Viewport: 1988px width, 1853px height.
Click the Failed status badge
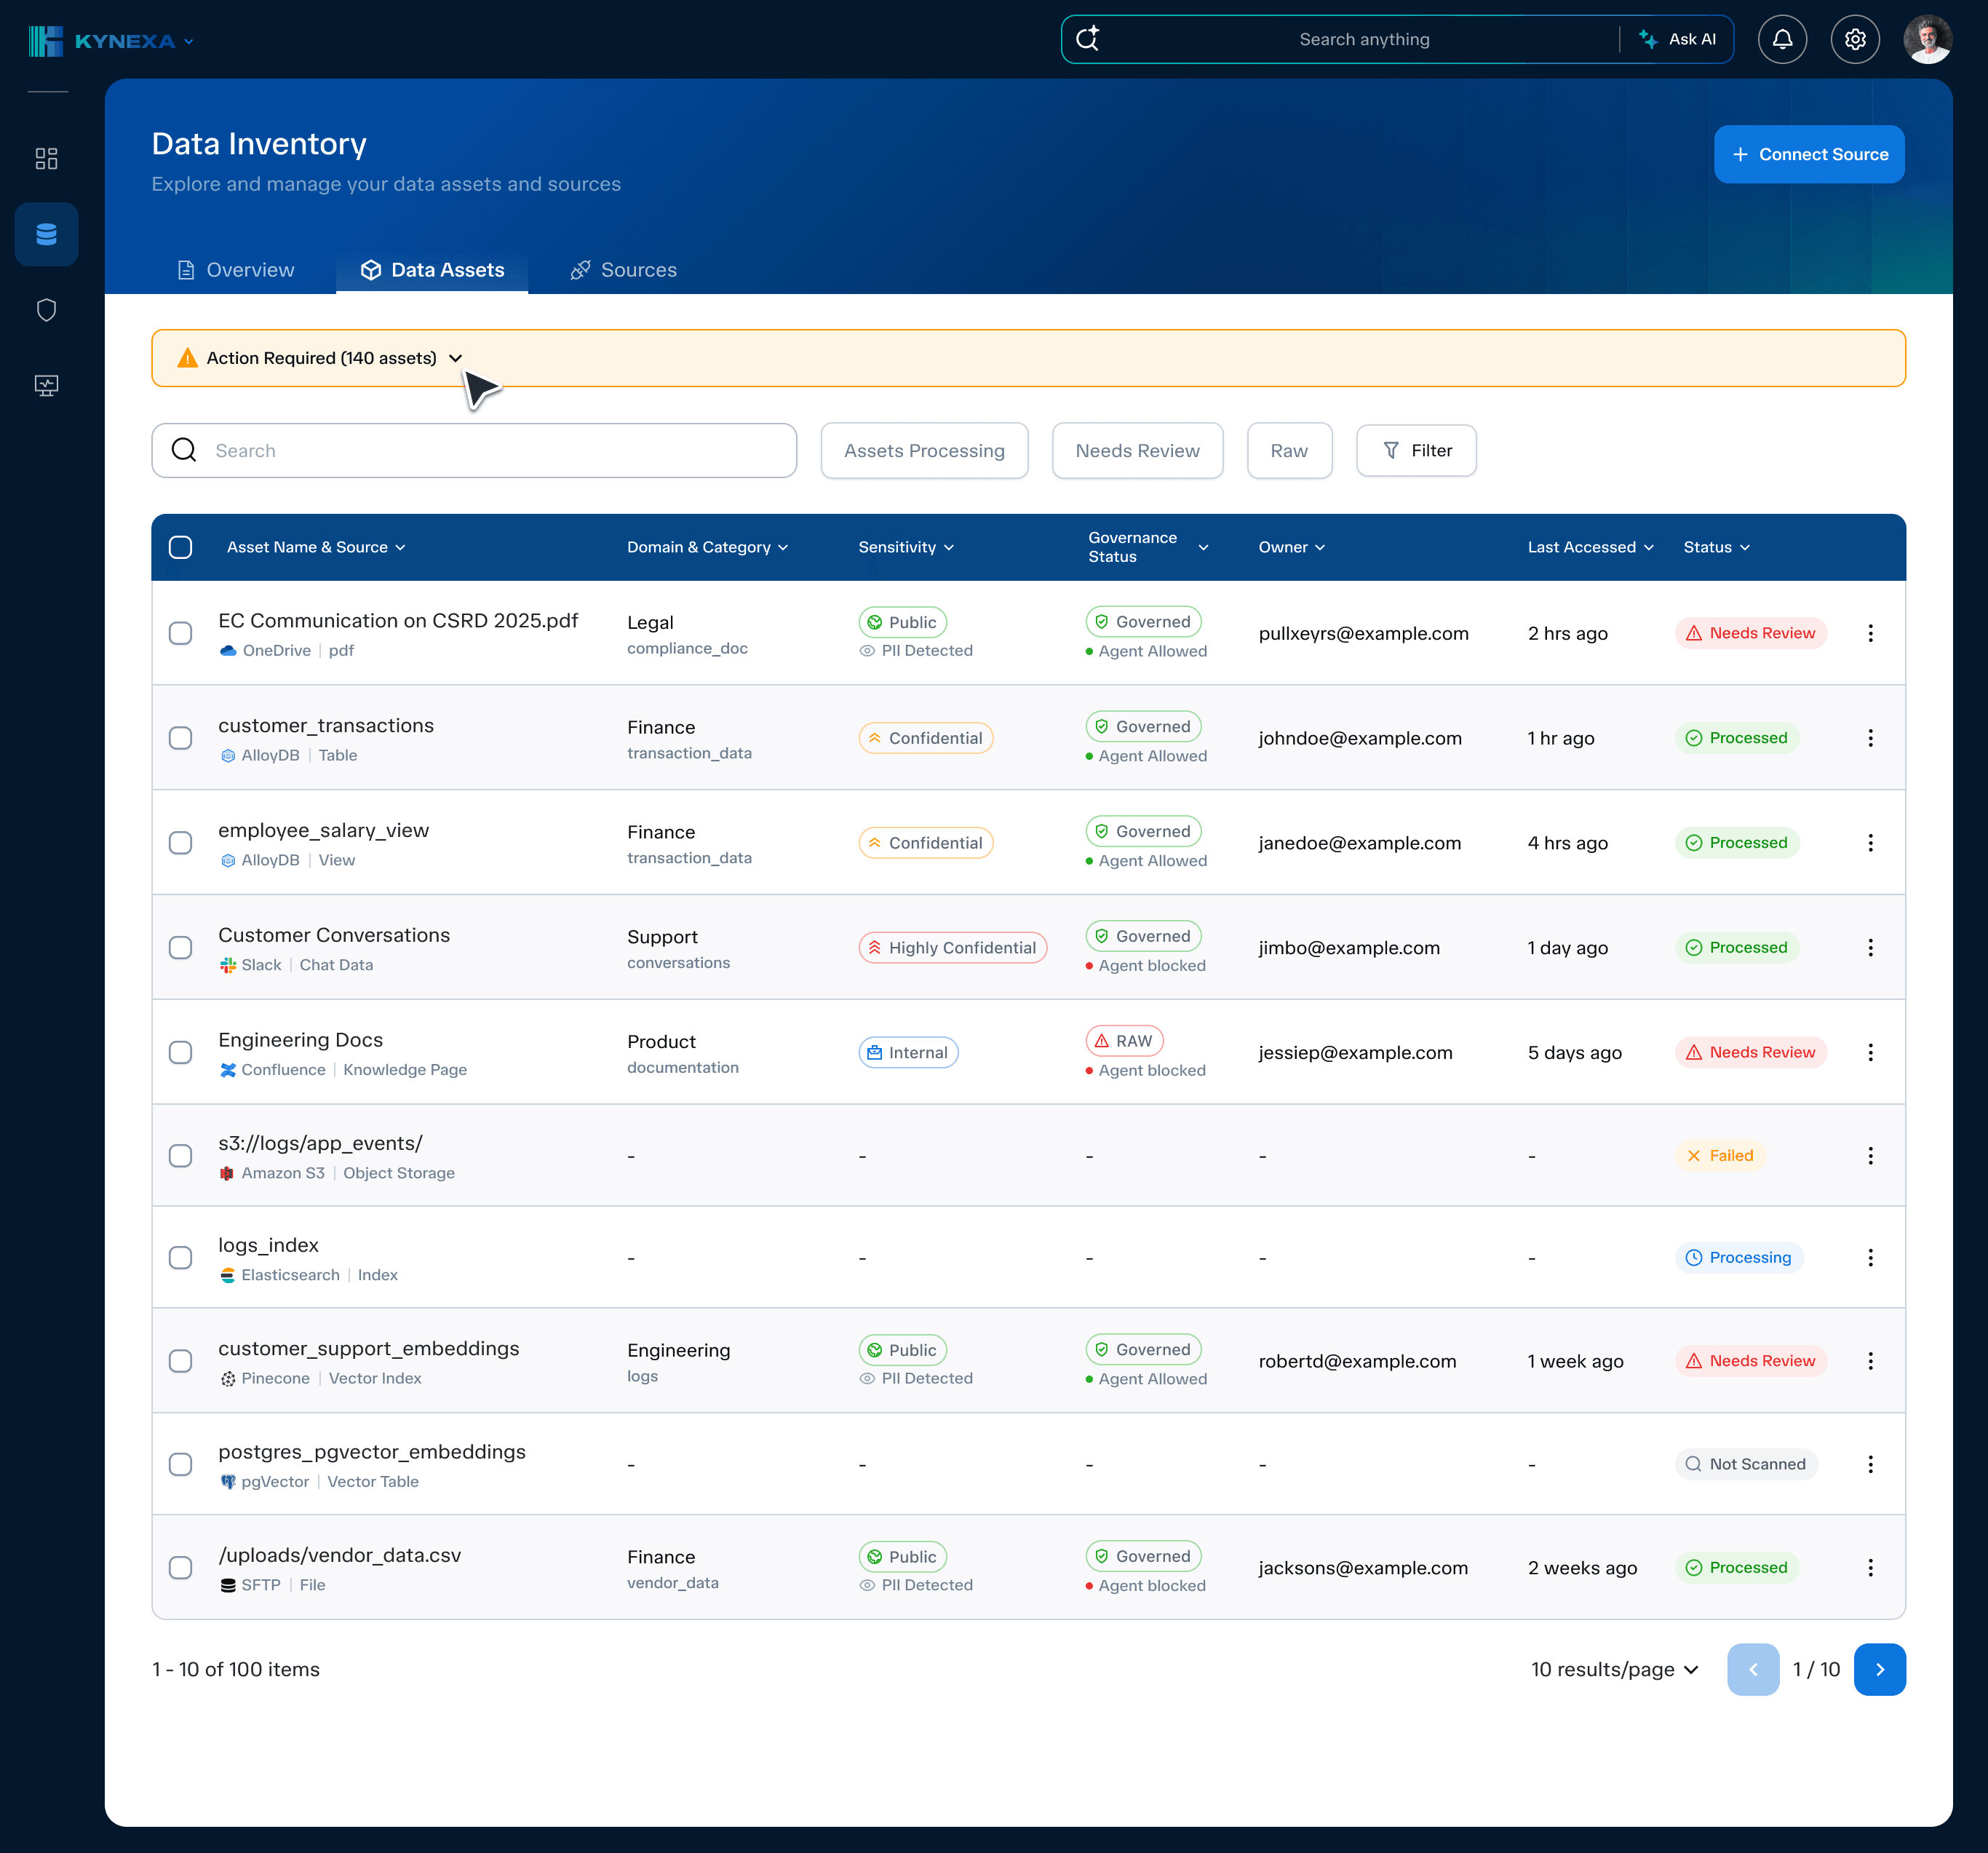point(1720,1155)
